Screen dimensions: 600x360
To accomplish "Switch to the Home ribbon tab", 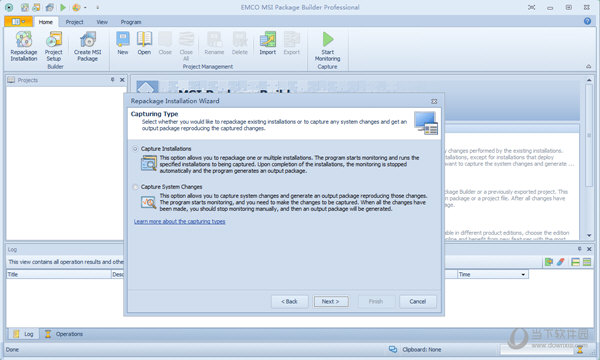I will pos(46,22).
